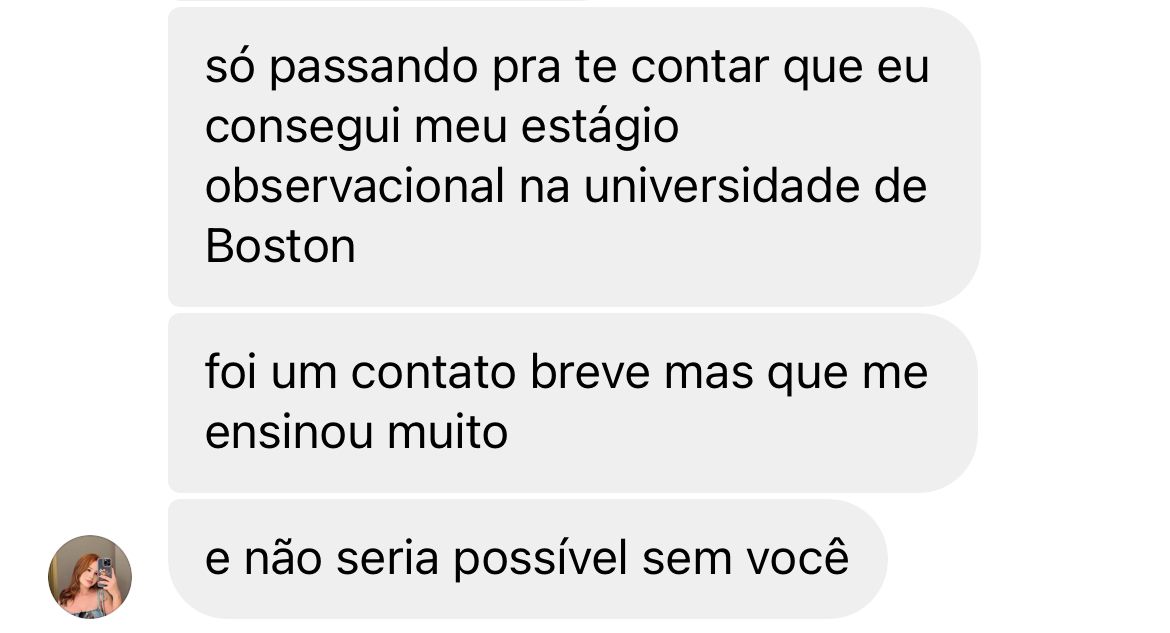The width and height of the screenshot is (1170, 633).
Task: Click the word 'estágio' in first bubble
Action: point(600,128)
